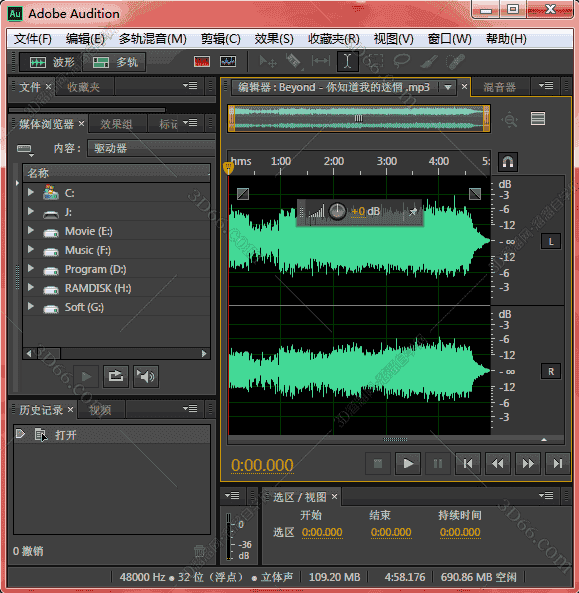Screen dimensions: 579x593
Task: Click the Stop playback button
Action: pyautogui.click(x=378, y=464)
